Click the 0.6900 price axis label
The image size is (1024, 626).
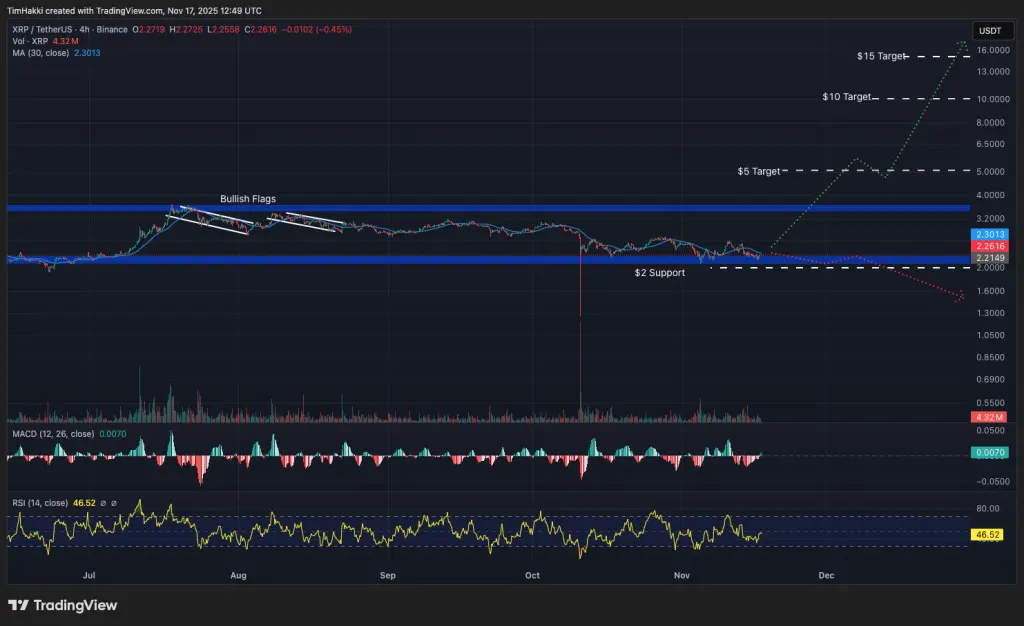[x=991, y=379]
